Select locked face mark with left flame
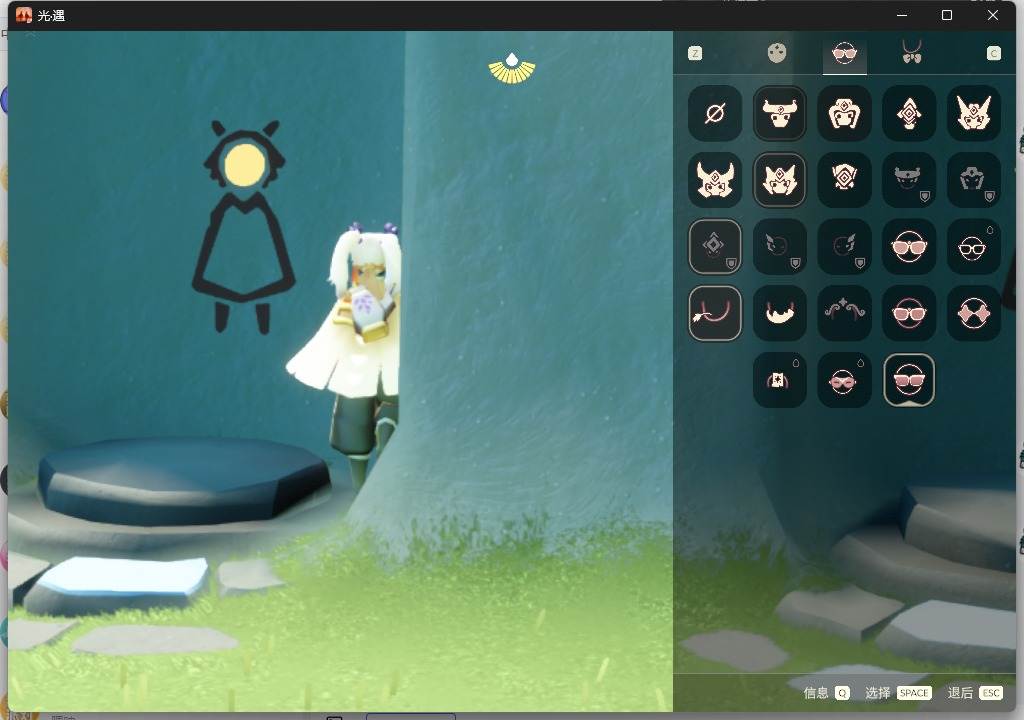This screenshot has width=1024, height=720. (x=779, y=246)
